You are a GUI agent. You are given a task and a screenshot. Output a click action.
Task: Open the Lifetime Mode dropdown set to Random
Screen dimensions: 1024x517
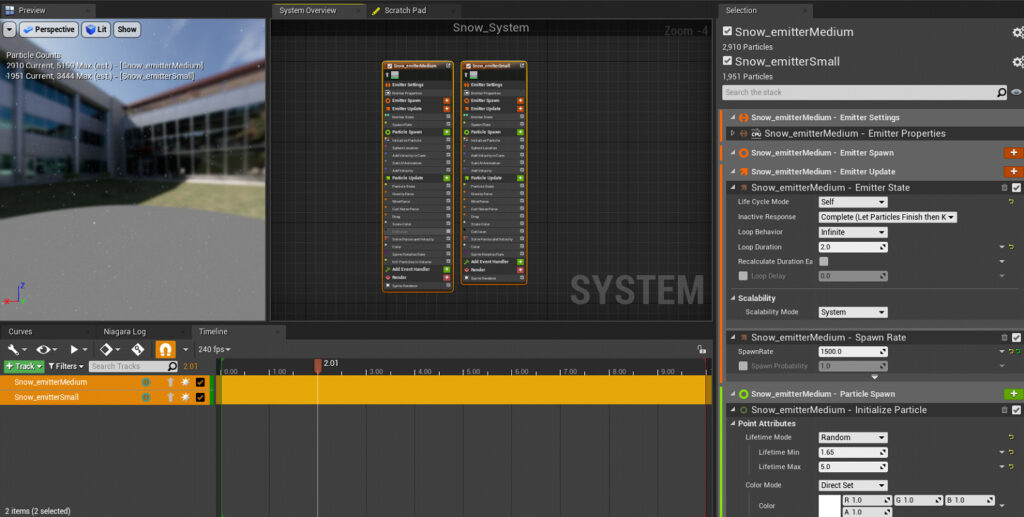coord(852,438)
